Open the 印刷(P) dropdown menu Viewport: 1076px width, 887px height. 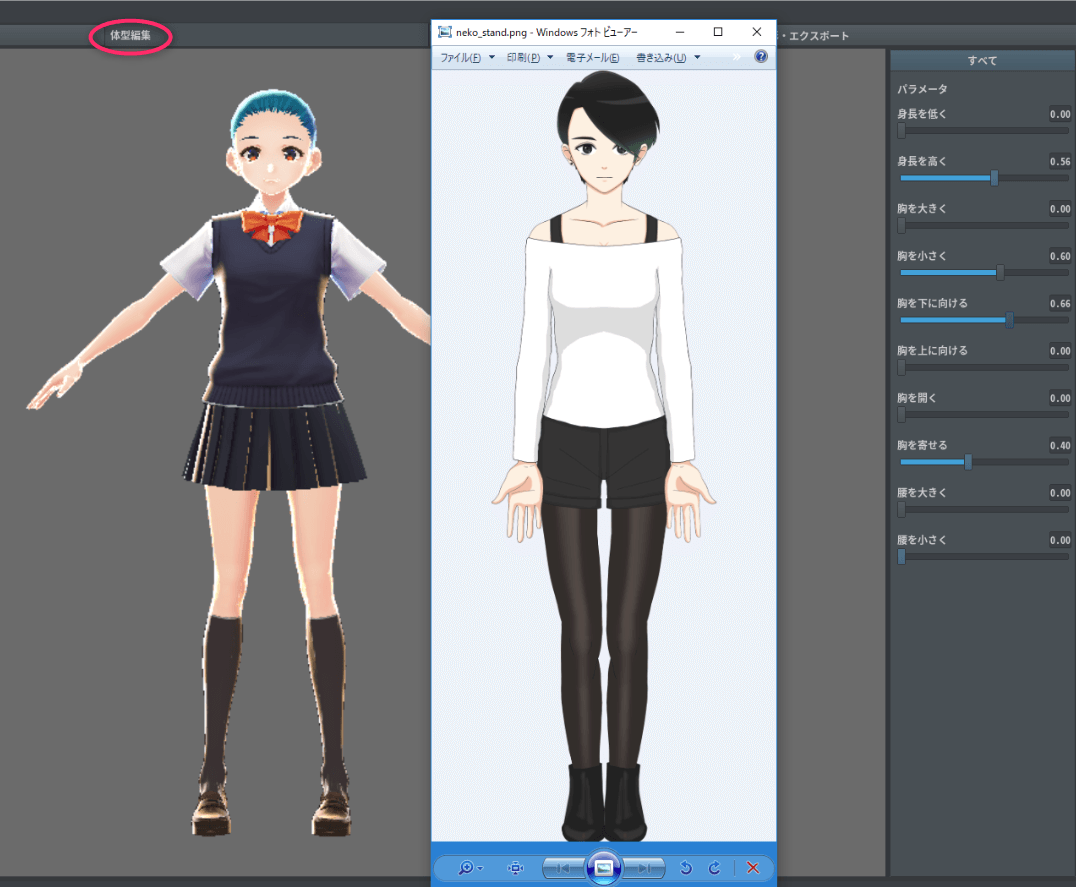coord(529,58)
